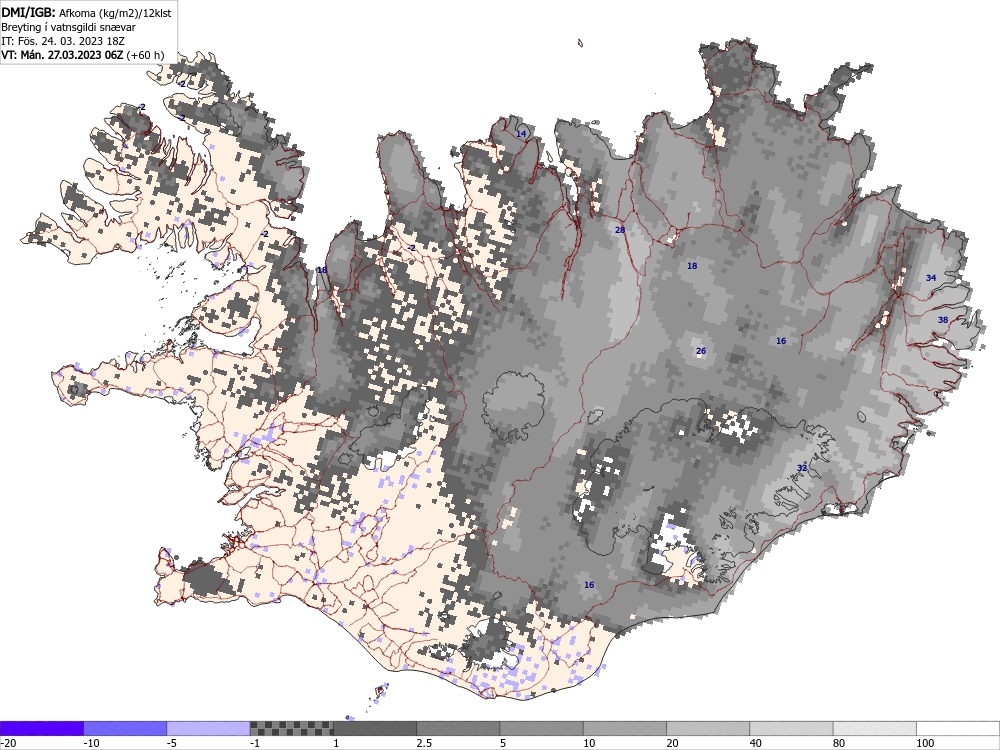Click the "Breyting í vatnsgildi snævar" subtitle
Image resolution: width=1000 pixels, height=750 pixels.
tap(68, 27)
